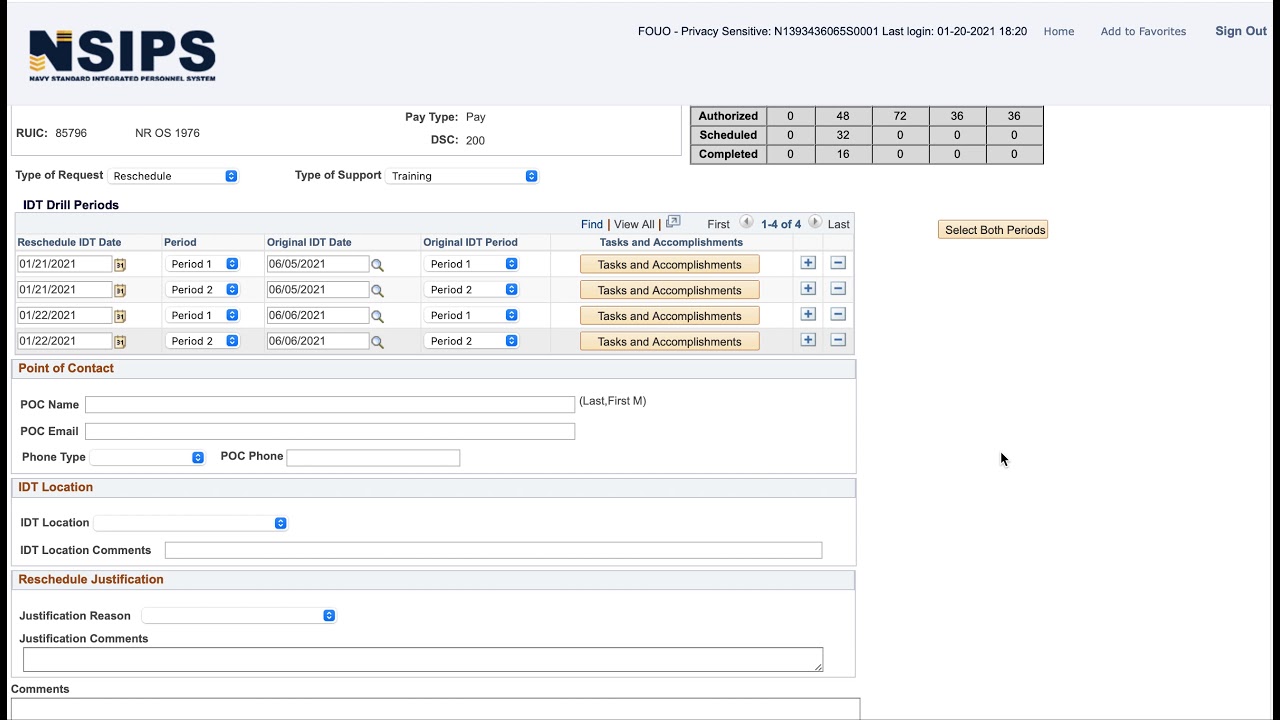Open Tasks and Accomplishments for second row
The image size is (1280, 720).
(670, 290)
